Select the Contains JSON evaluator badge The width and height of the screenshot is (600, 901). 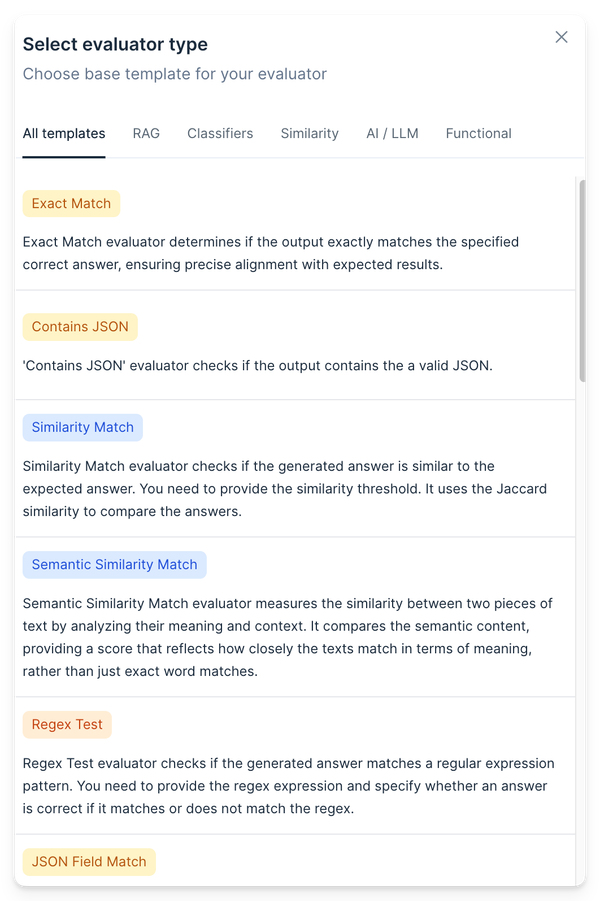point(80,326)
